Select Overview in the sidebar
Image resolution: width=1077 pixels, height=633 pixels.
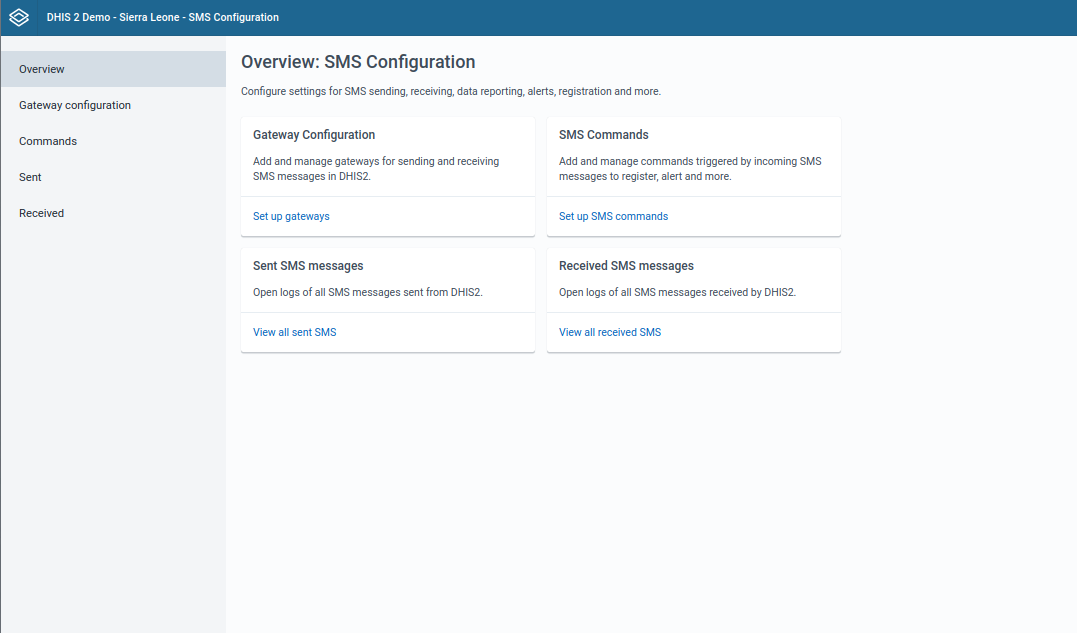42,69
